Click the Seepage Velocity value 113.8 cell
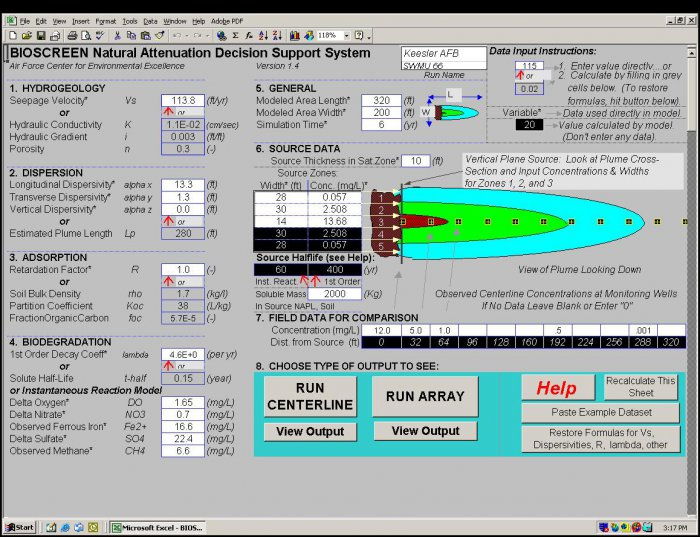The height and width of the screenshot is (537, 700). click(183, 100)
